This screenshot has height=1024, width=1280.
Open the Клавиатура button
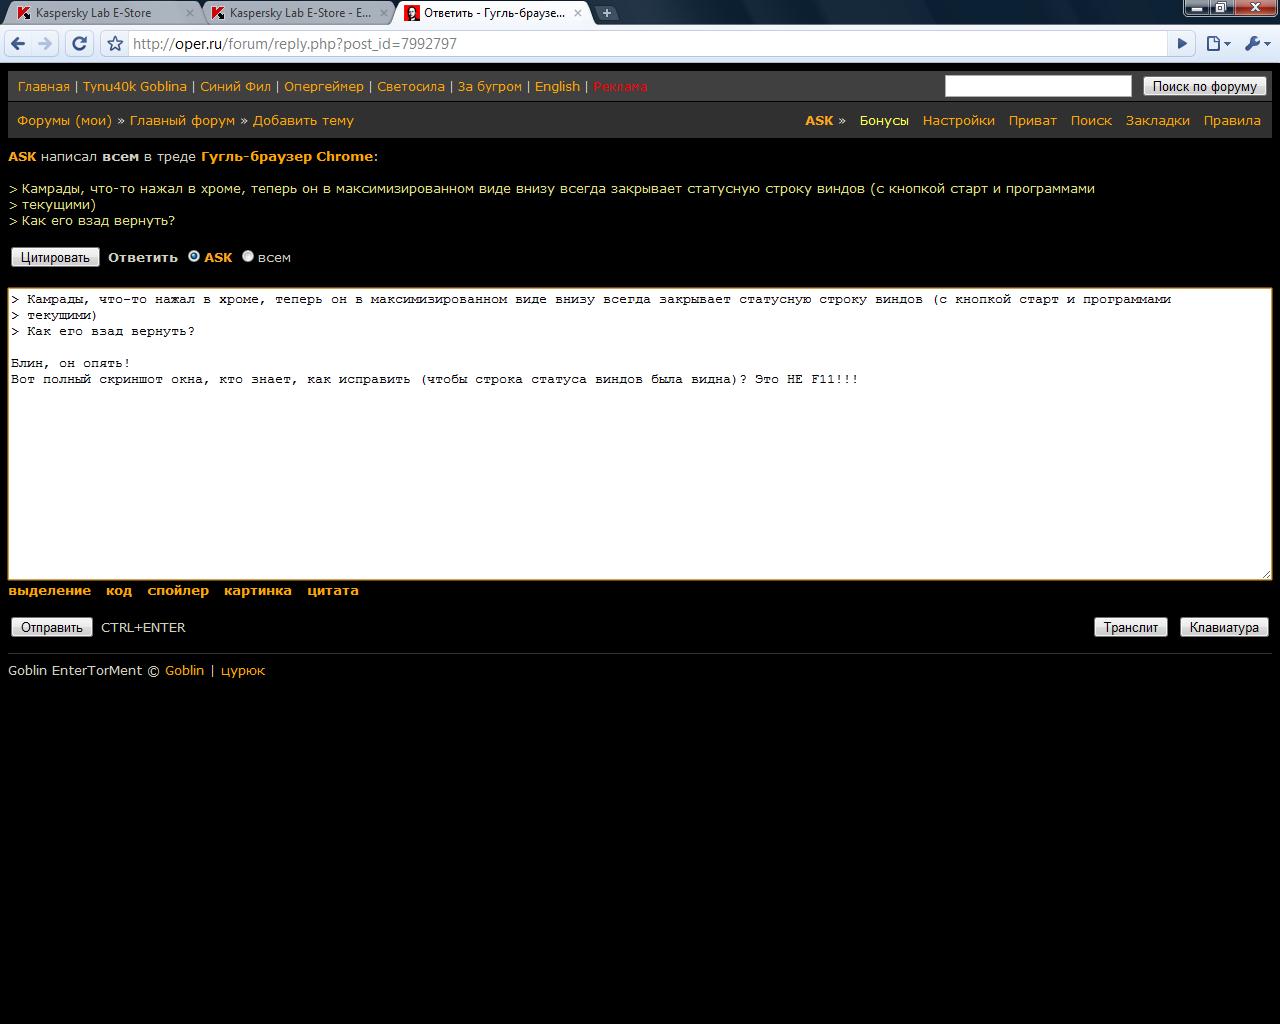(x=1224, y=627)
